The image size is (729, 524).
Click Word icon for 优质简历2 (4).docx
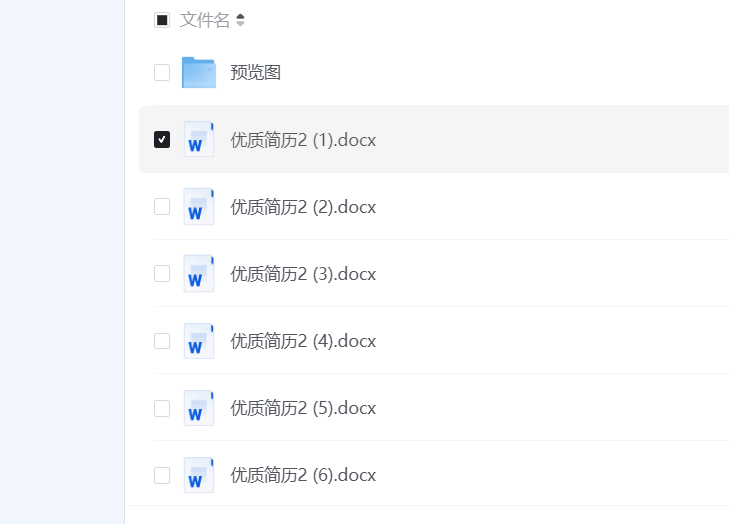199,341
